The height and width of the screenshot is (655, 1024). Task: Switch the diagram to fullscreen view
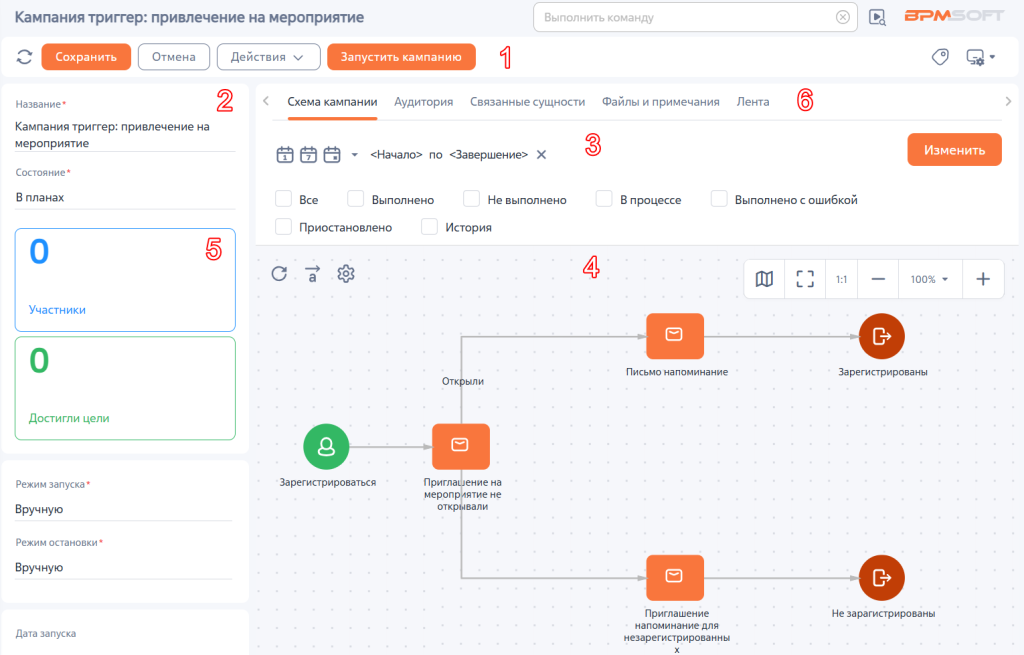[x=805, y=280]
